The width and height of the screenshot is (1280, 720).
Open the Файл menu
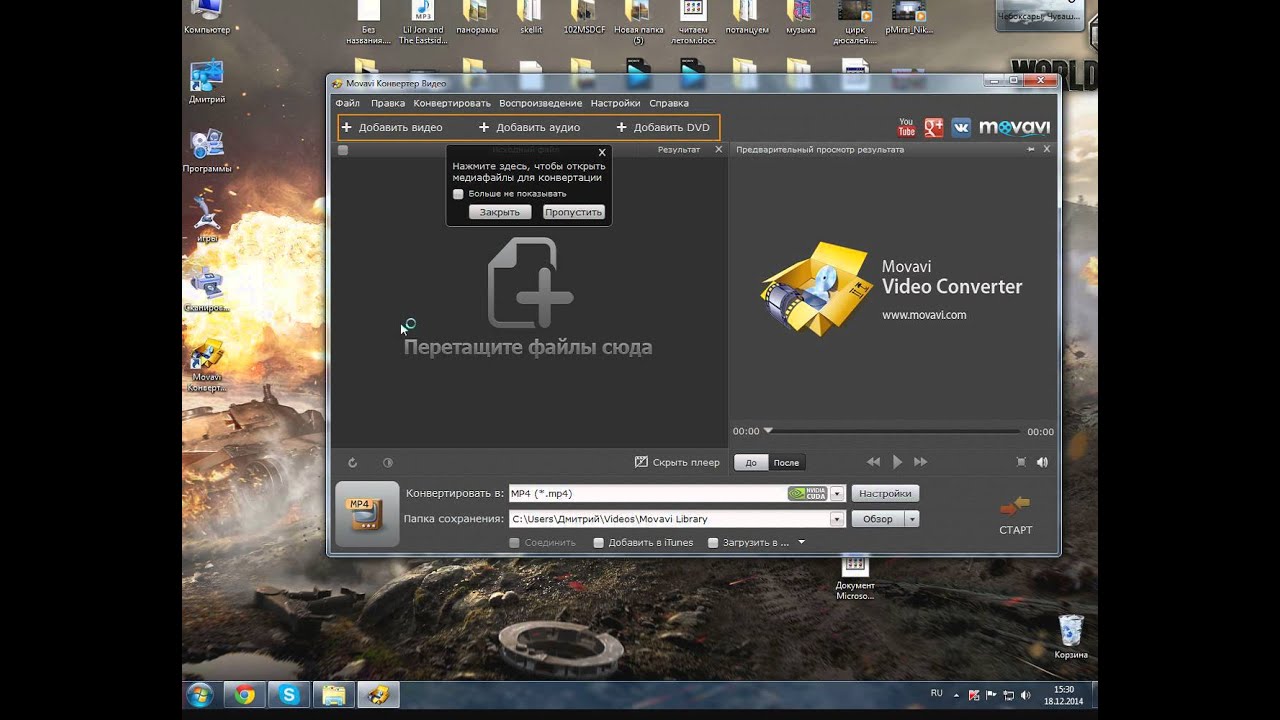[348, 103]
